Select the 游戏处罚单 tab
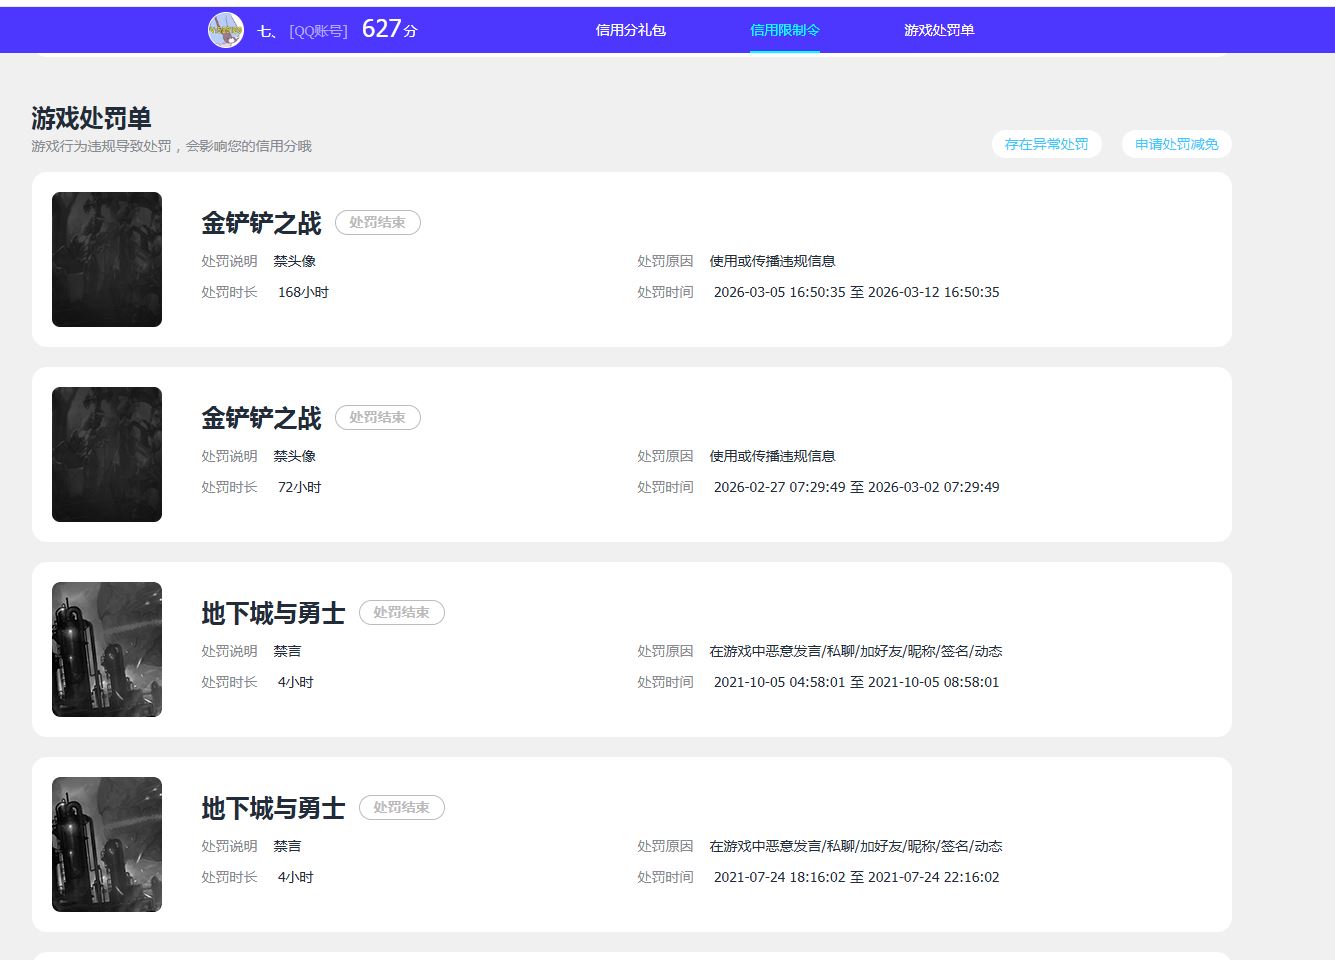This screenshot has height=960, width=1335. (937, 31)
